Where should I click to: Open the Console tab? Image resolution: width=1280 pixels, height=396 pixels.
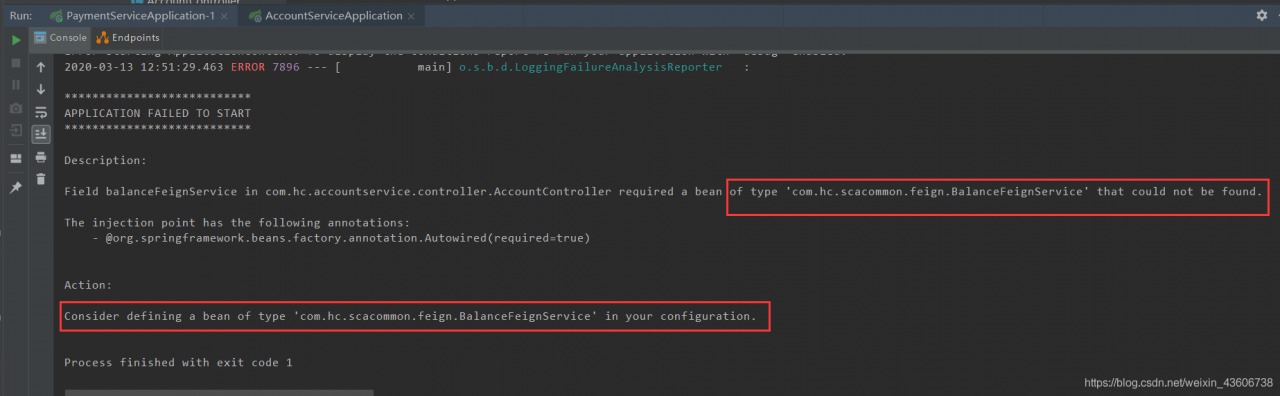tap(60, 38)
